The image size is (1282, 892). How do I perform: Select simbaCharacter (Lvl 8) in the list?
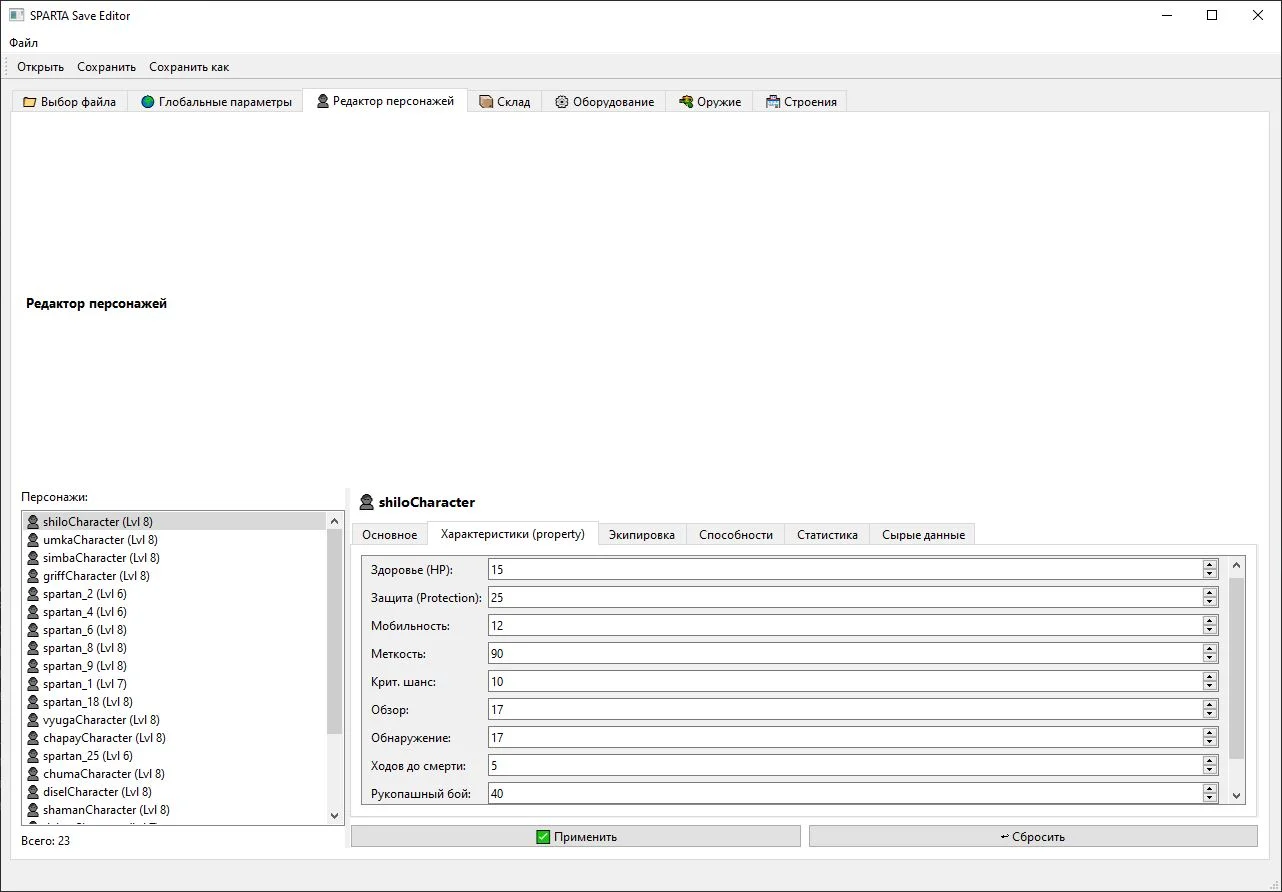tap(174, 557)
